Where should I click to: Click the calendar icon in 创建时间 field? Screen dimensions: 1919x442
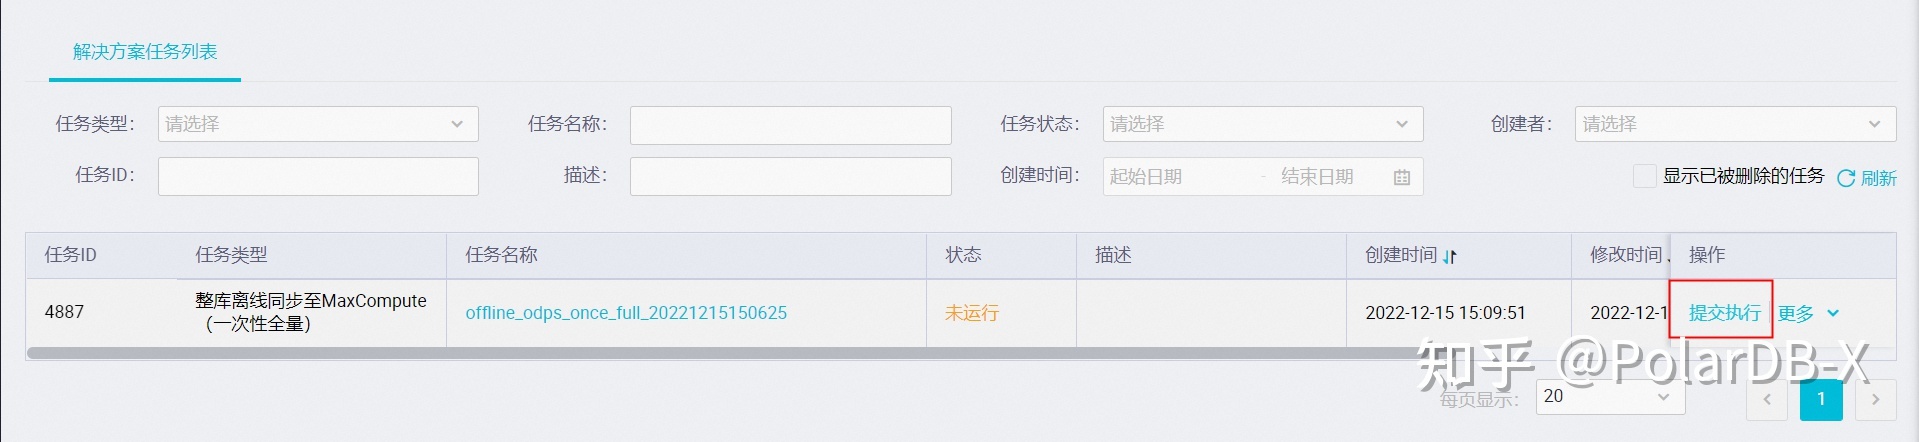(1402, 177)
